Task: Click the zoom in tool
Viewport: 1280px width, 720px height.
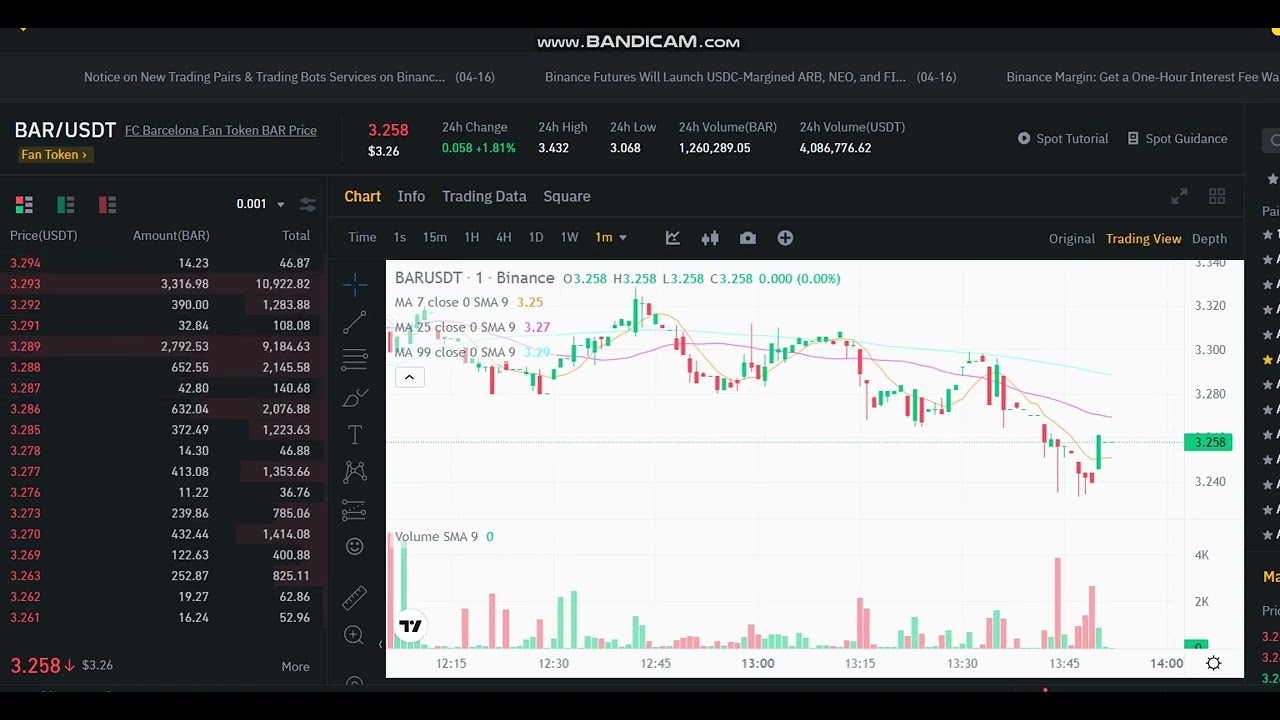Action: tap(353, 635)
